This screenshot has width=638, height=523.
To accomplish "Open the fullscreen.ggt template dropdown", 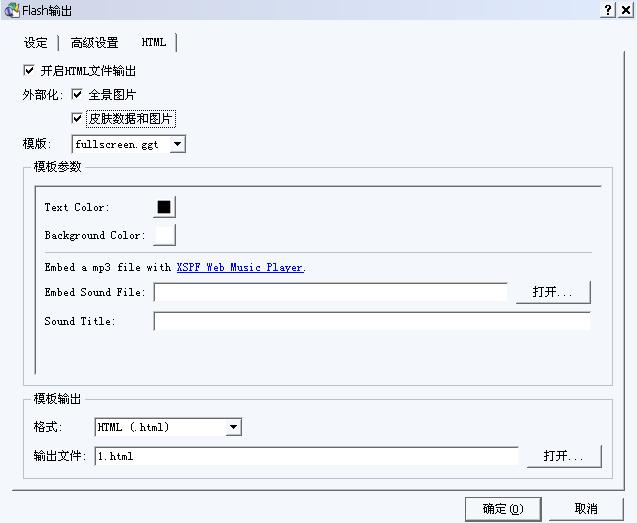I will click(177, 145).
